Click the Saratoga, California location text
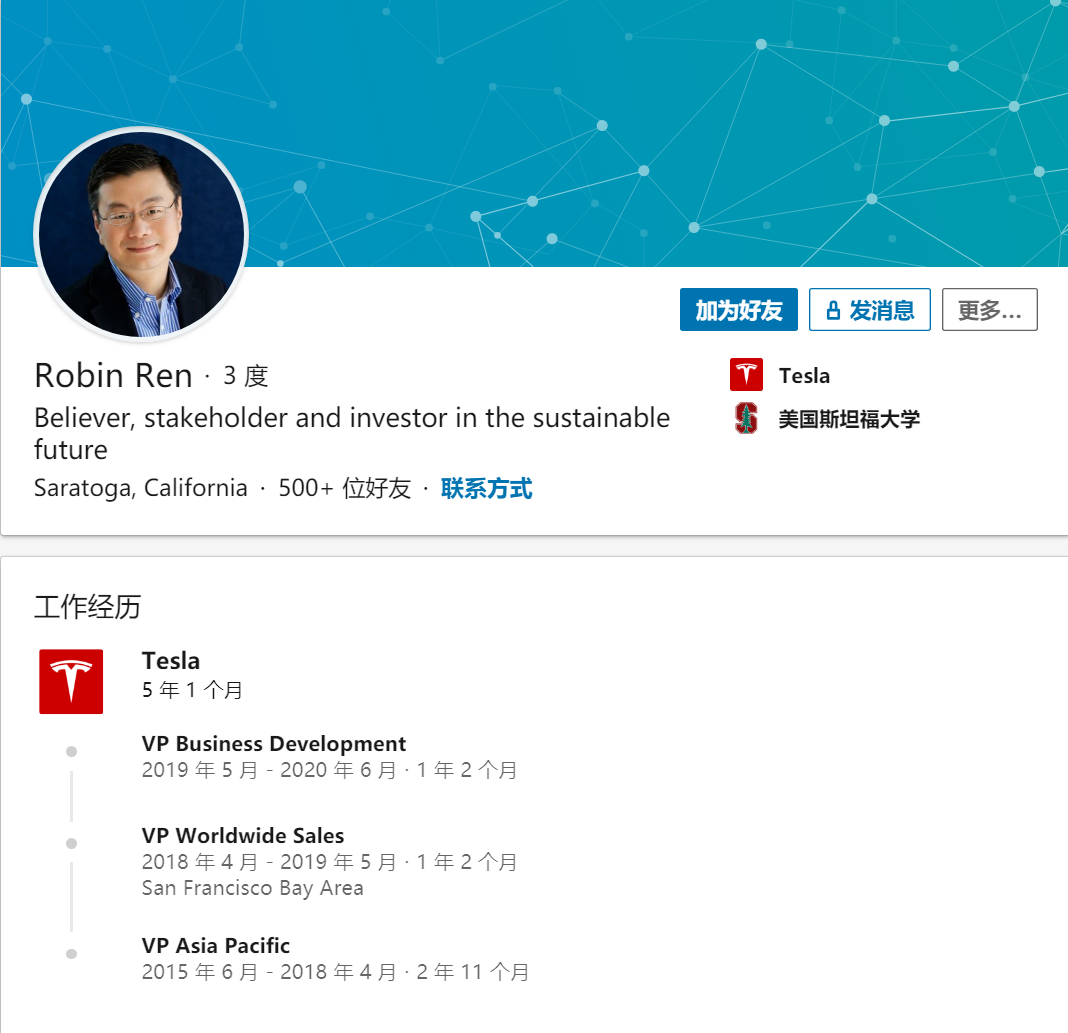Screen dimensions: 1068x1033 141,488
